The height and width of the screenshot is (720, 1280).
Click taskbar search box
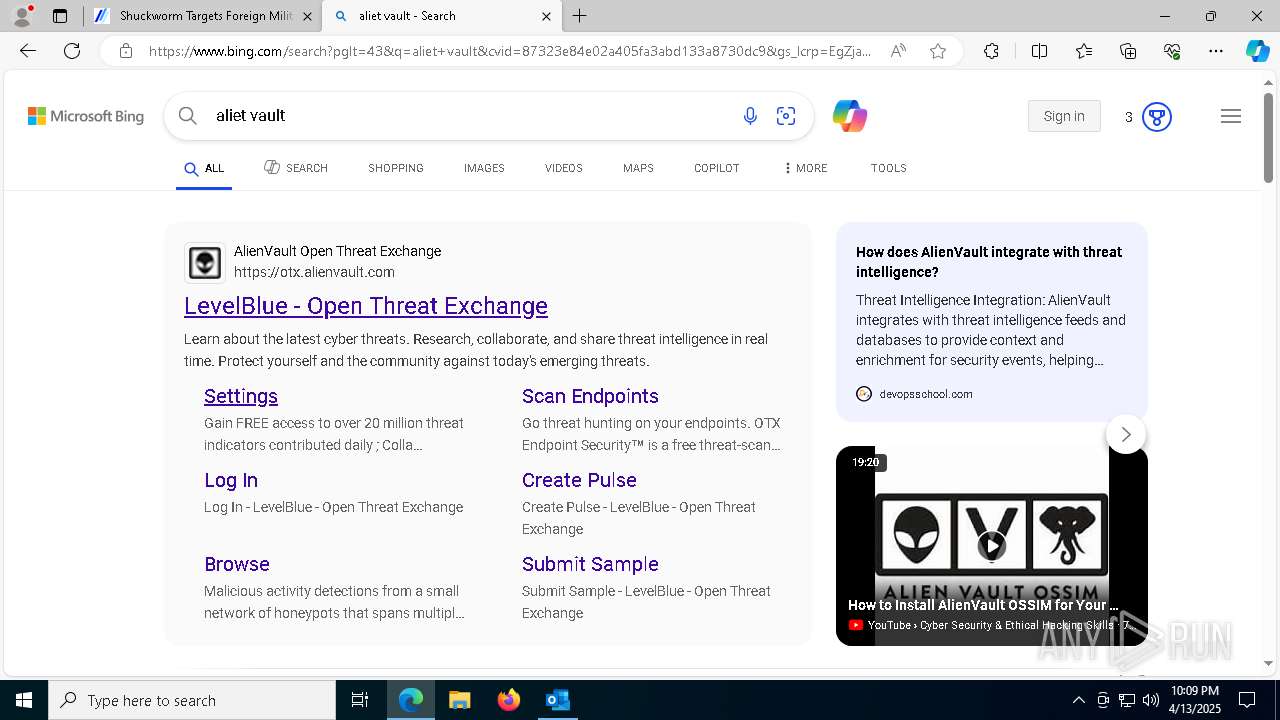click(x=192, y=700)
